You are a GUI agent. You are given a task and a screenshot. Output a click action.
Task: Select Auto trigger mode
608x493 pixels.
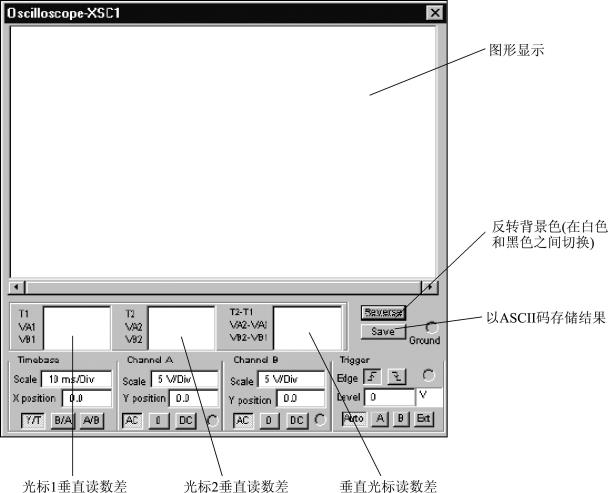pos(354,419)
